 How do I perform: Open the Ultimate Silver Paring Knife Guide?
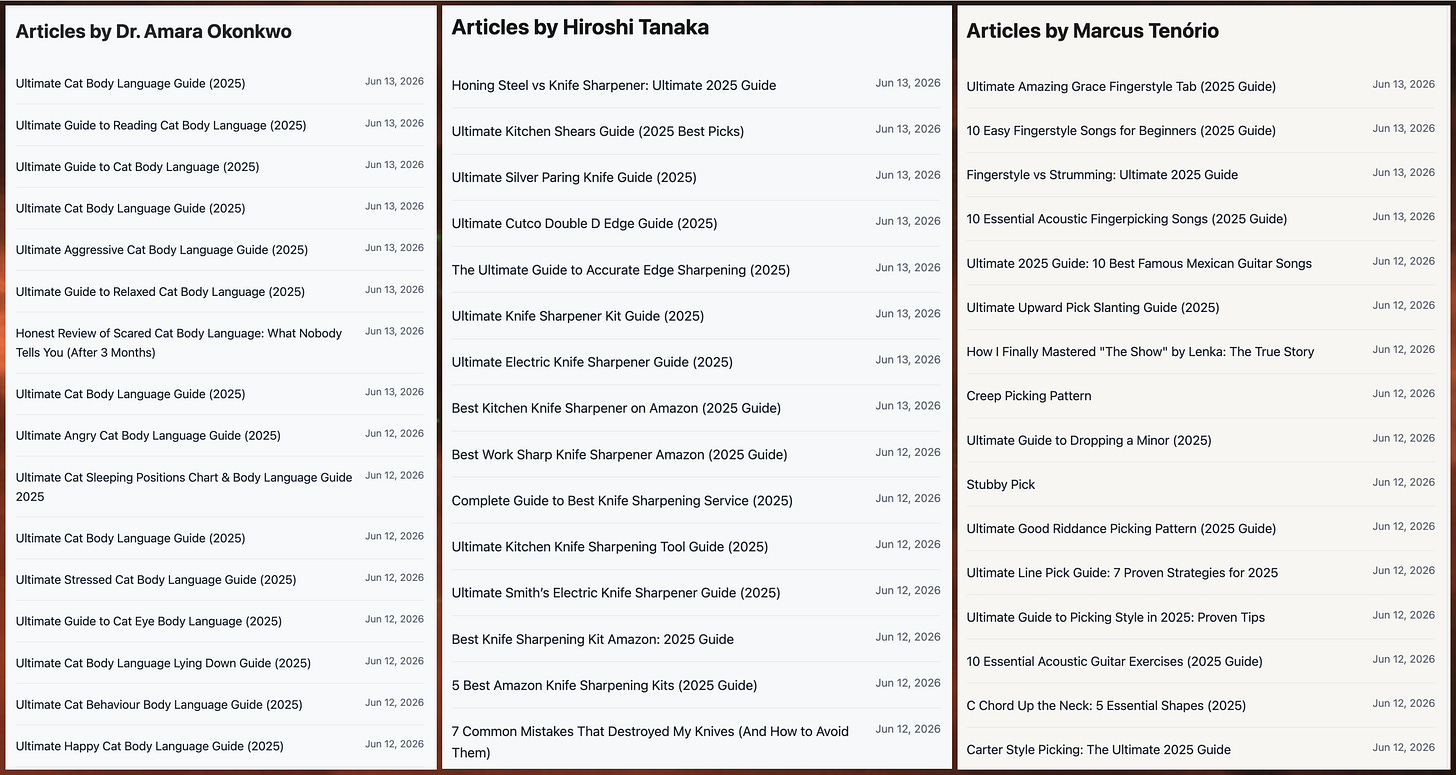(574, 177)
